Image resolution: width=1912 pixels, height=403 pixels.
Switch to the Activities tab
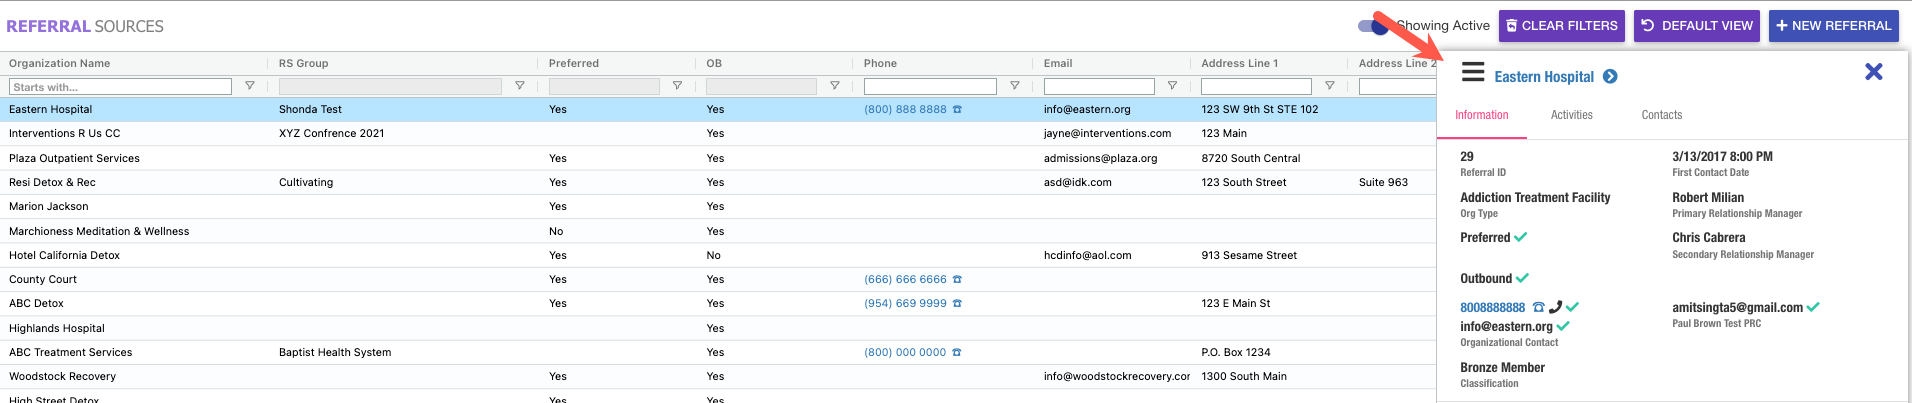click(x=1571, y=115)
